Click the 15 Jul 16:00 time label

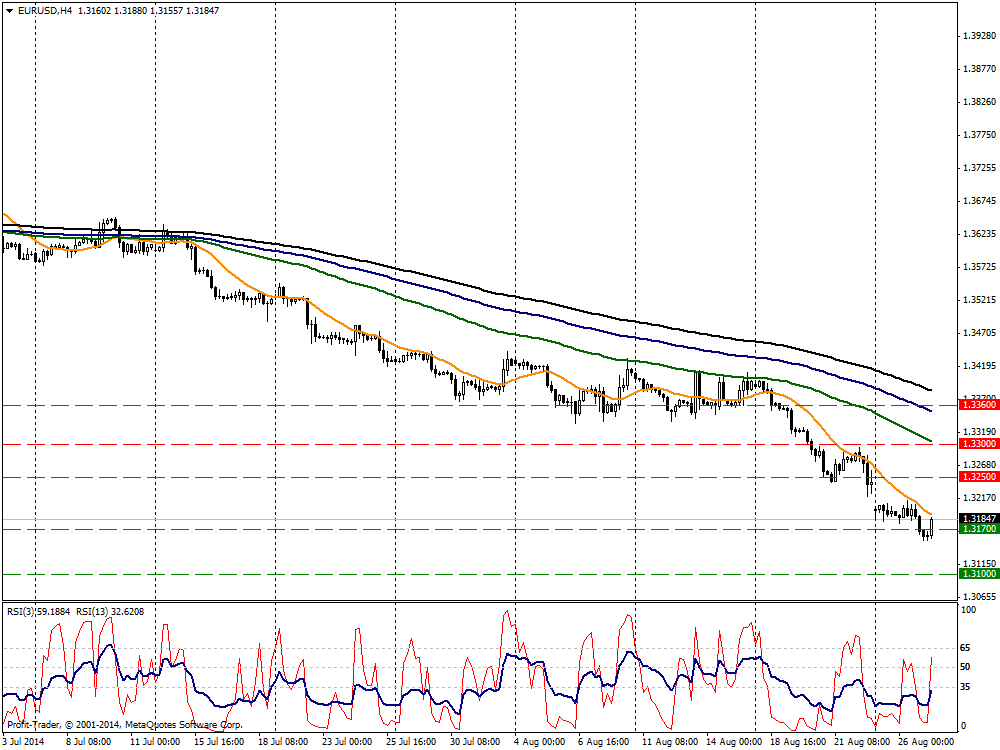[219, 742]
